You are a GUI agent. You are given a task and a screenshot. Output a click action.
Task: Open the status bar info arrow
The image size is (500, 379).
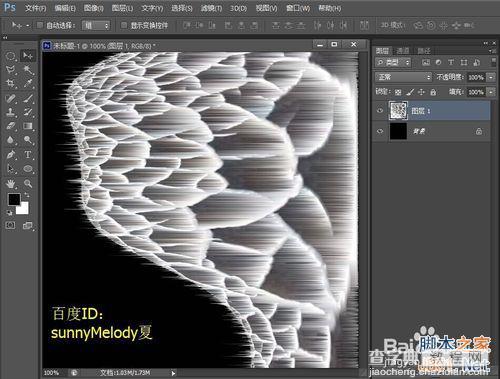point(173,373)
